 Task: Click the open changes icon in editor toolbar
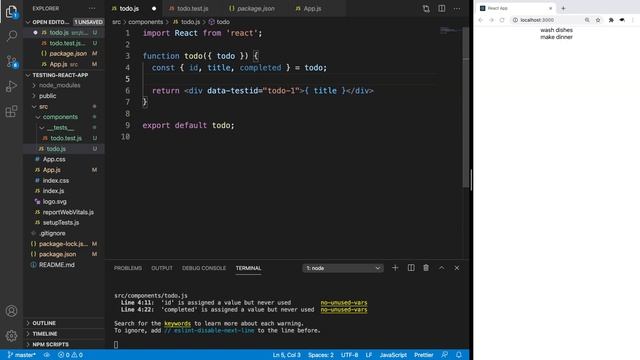[x=426, y=9]
